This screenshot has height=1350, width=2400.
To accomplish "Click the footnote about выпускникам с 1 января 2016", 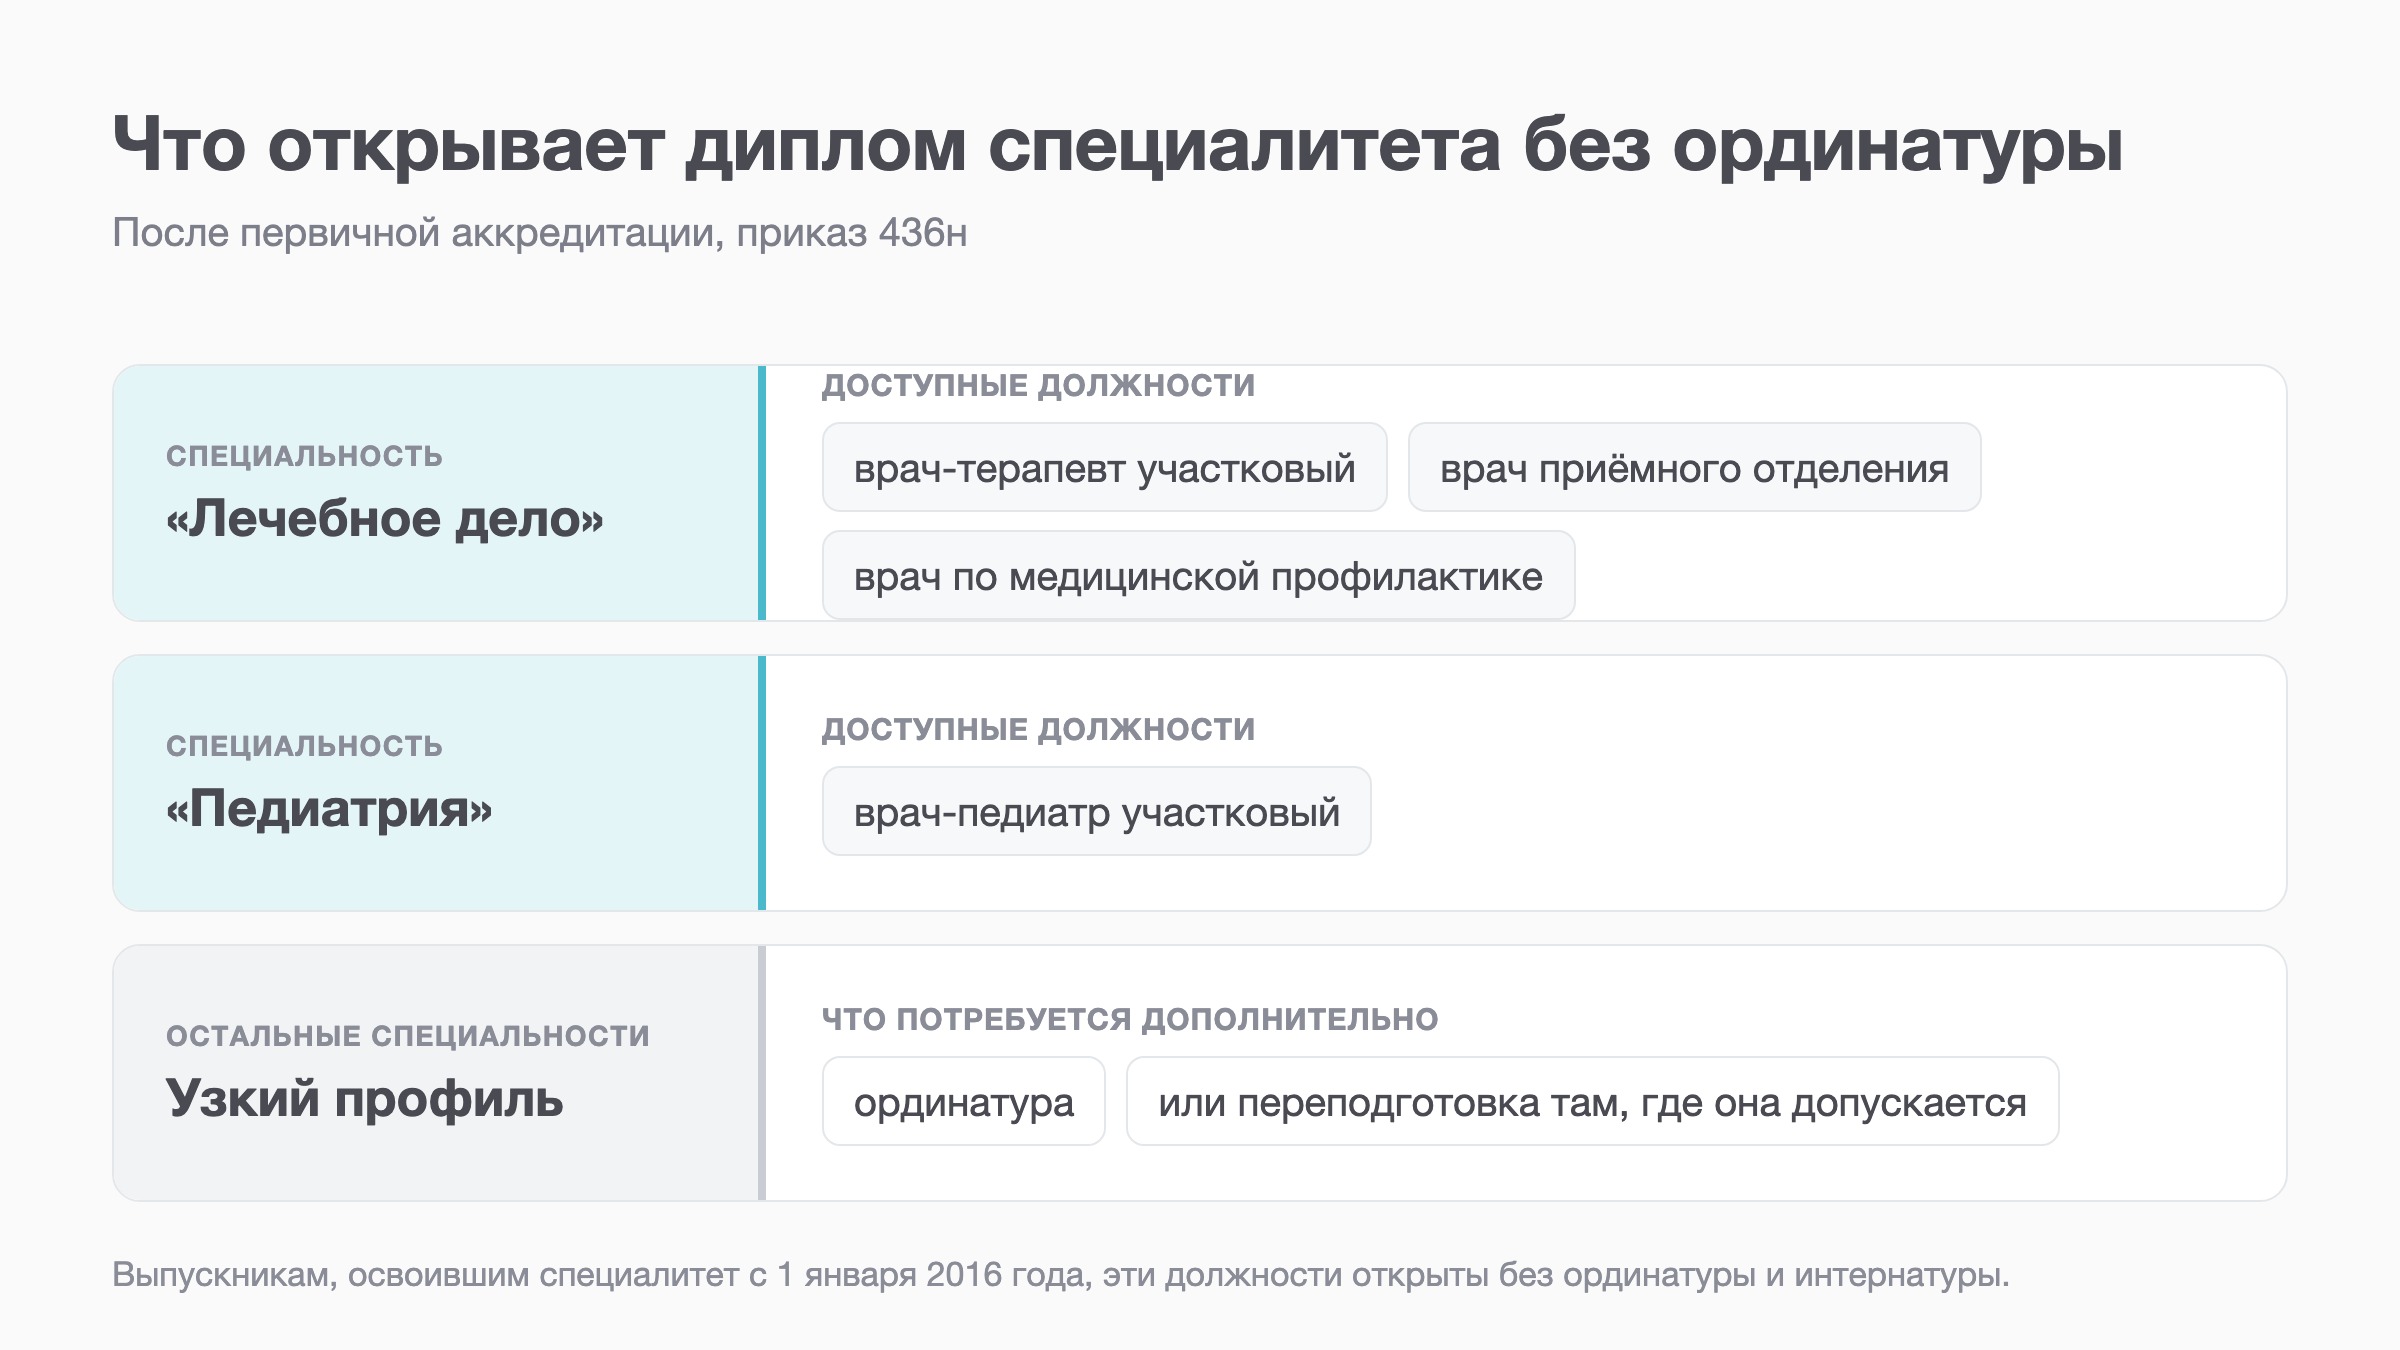I will click(x=1061, y=1275).
